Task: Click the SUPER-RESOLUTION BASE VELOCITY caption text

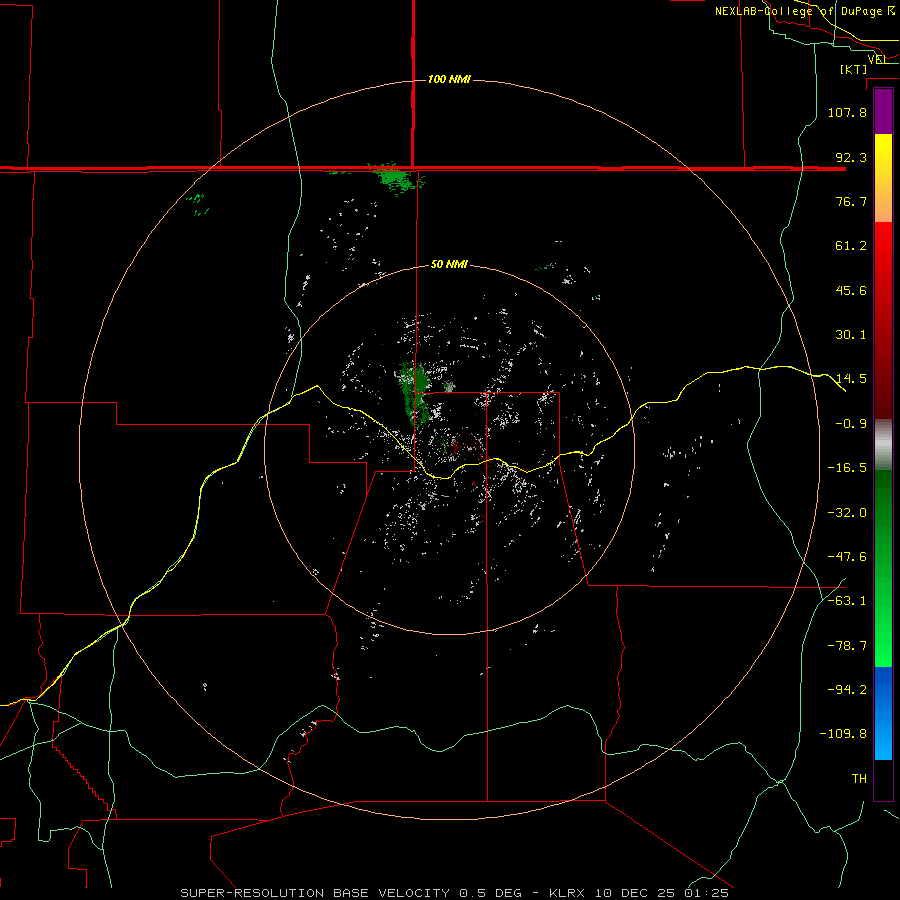Action: click(315, 893)
